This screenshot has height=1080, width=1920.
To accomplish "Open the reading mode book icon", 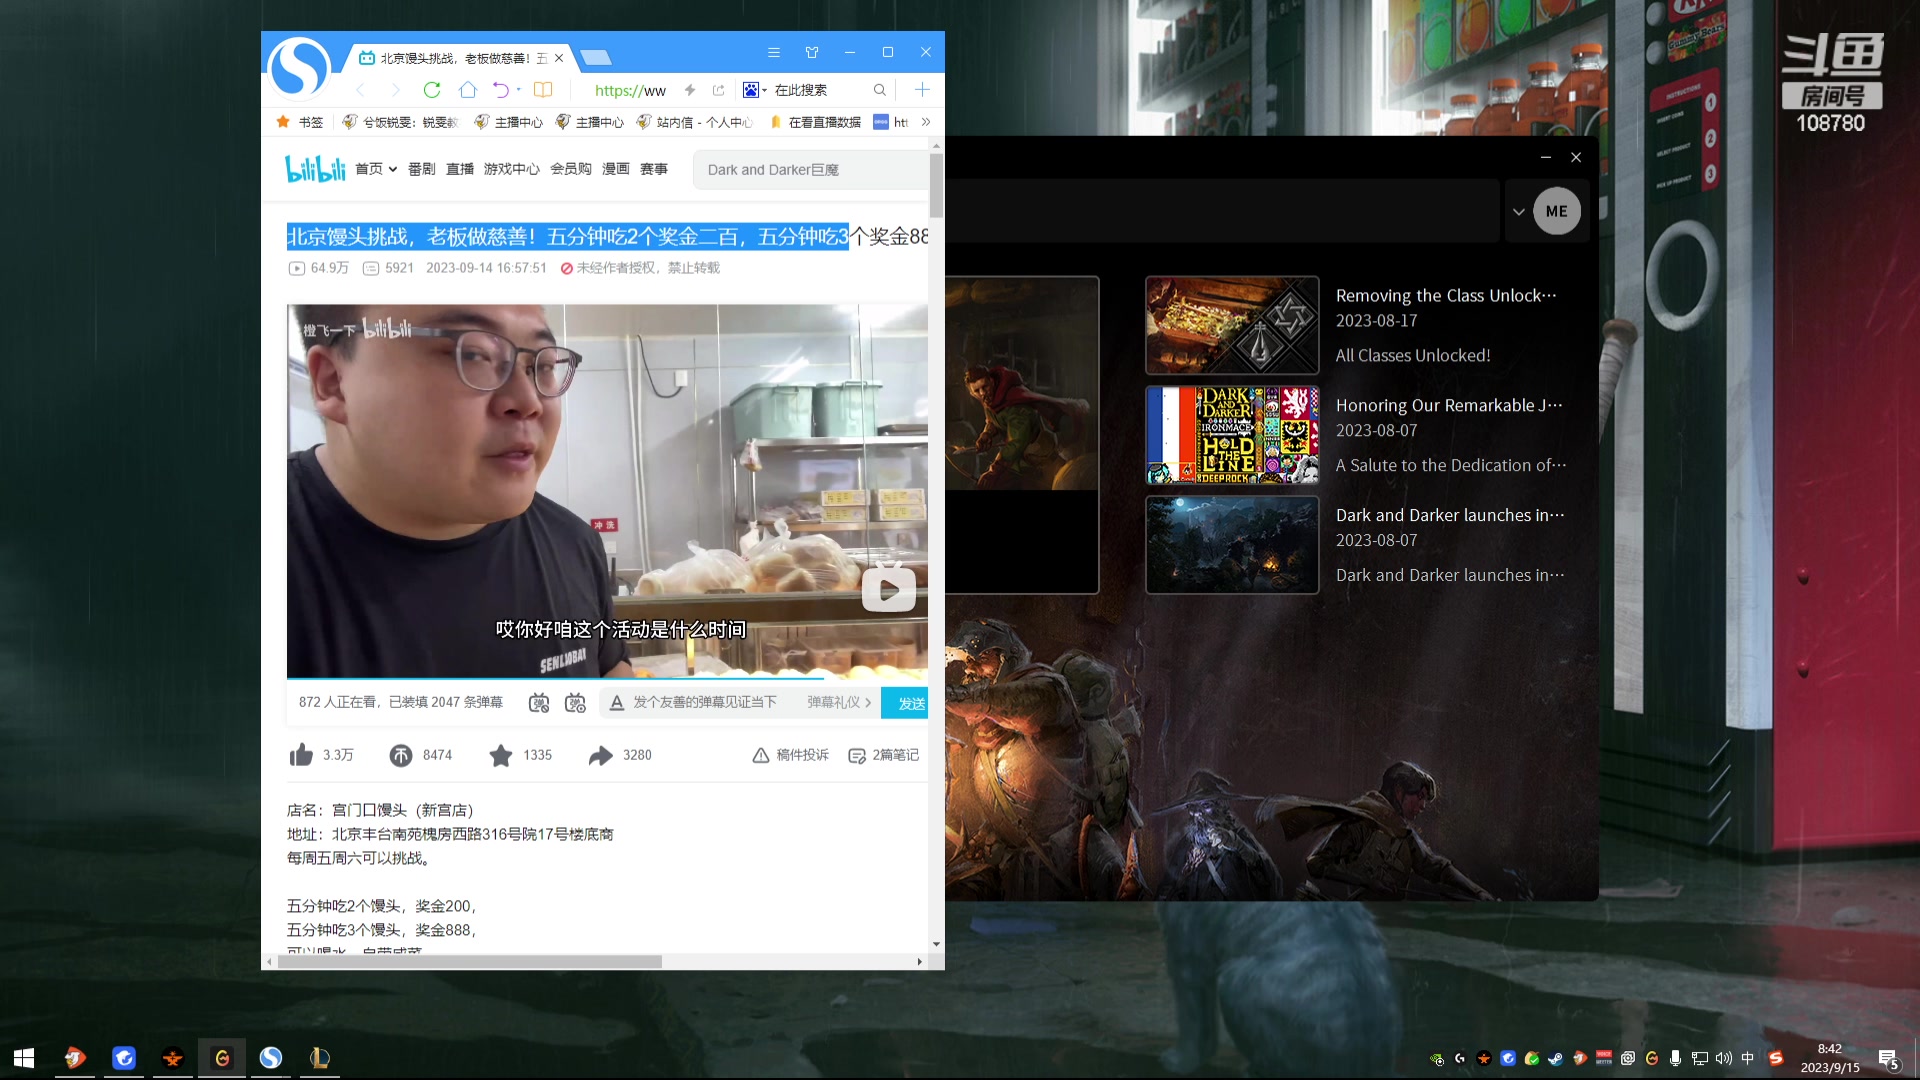I will (x=543, y=90).
